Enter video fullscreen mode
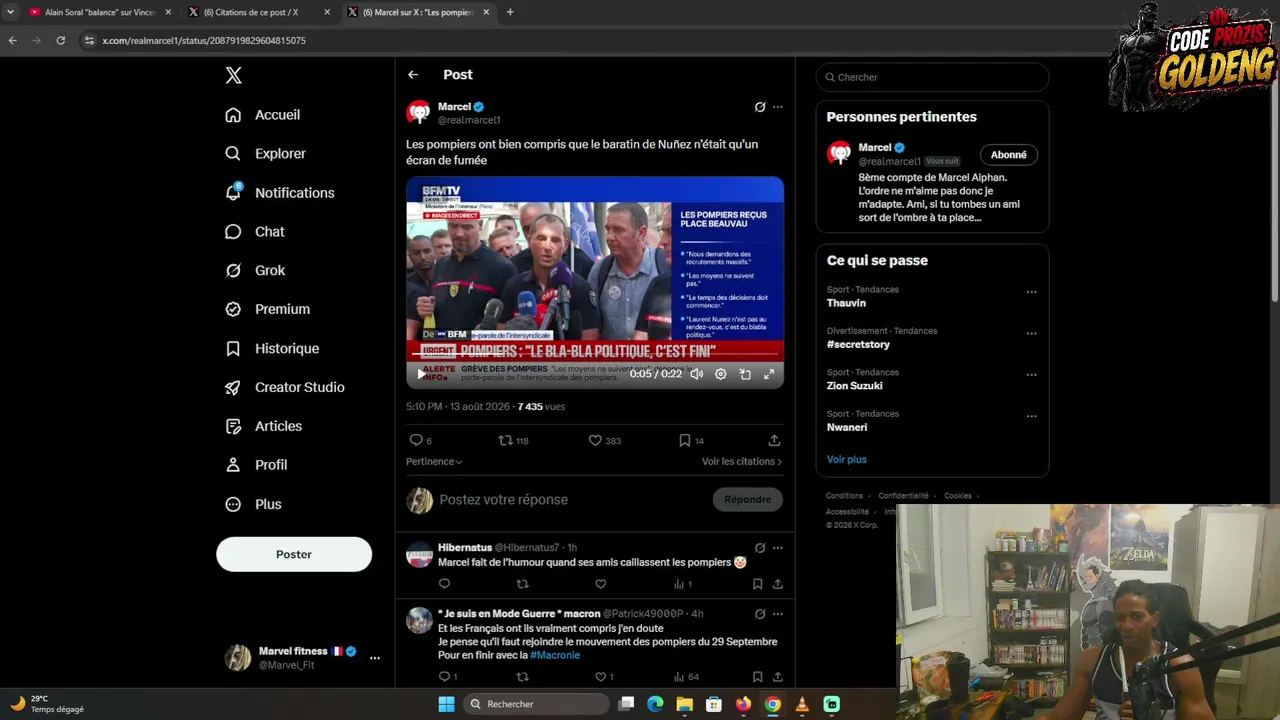The width and height of the screenshot is (1280, 720). pyautogui.click(x=769, y=374)
